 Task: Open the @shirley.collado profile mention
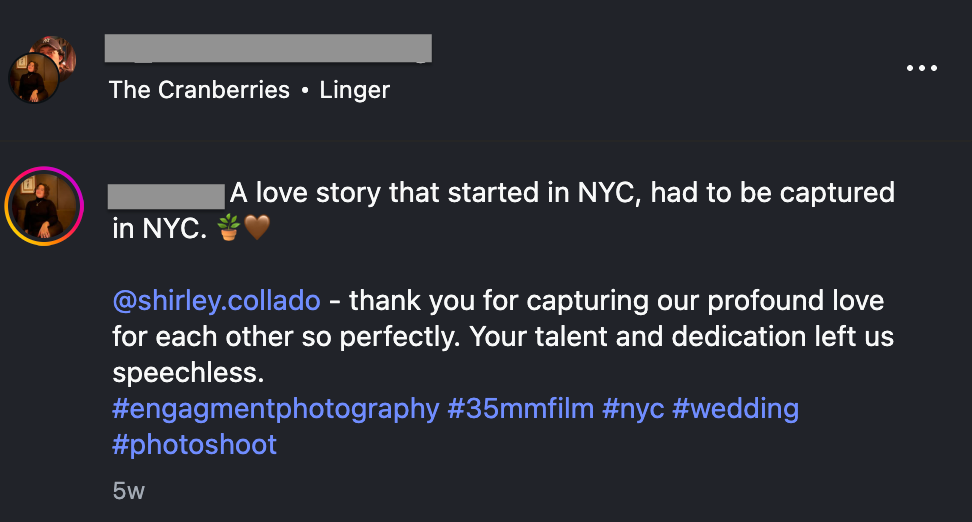(x=217, y=301)
